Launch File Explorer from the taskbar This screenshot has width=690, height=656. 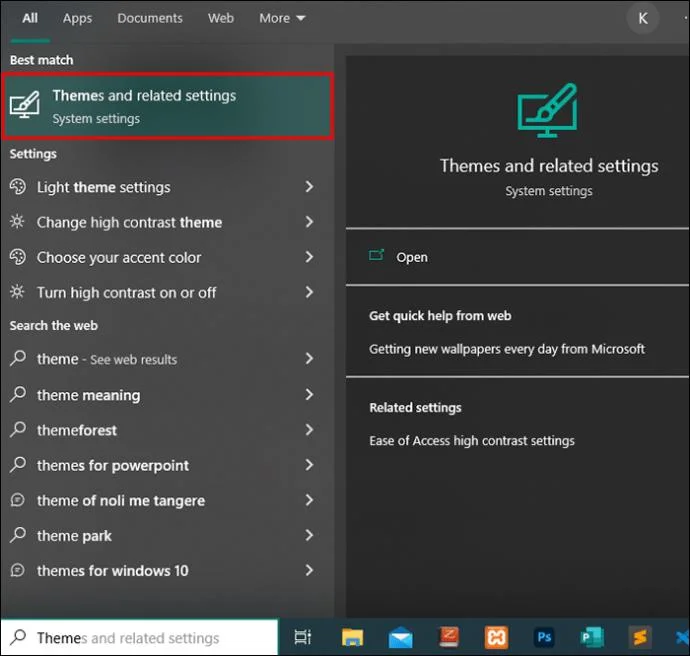352,637
